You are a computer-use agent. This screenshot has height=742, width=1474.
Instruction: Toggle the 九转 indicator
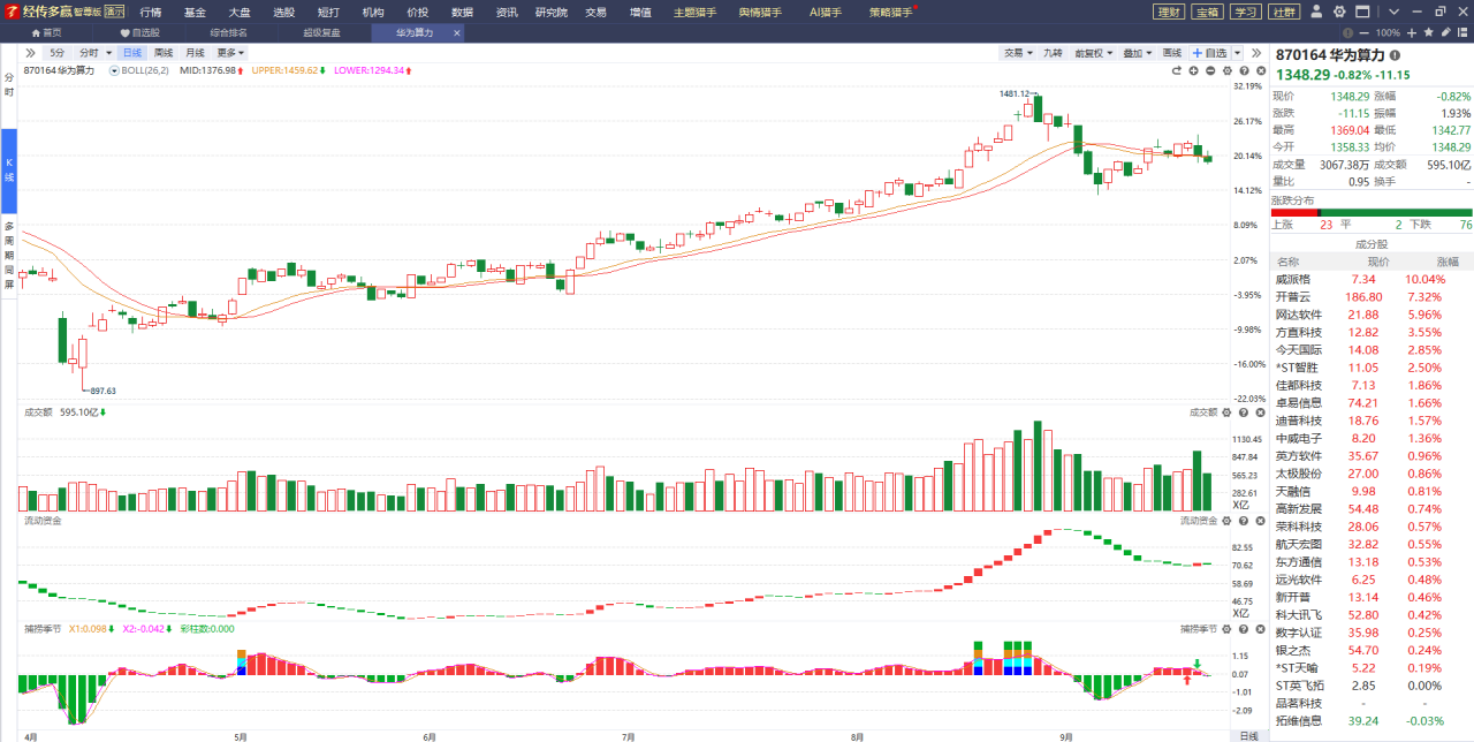(1053, 52)
